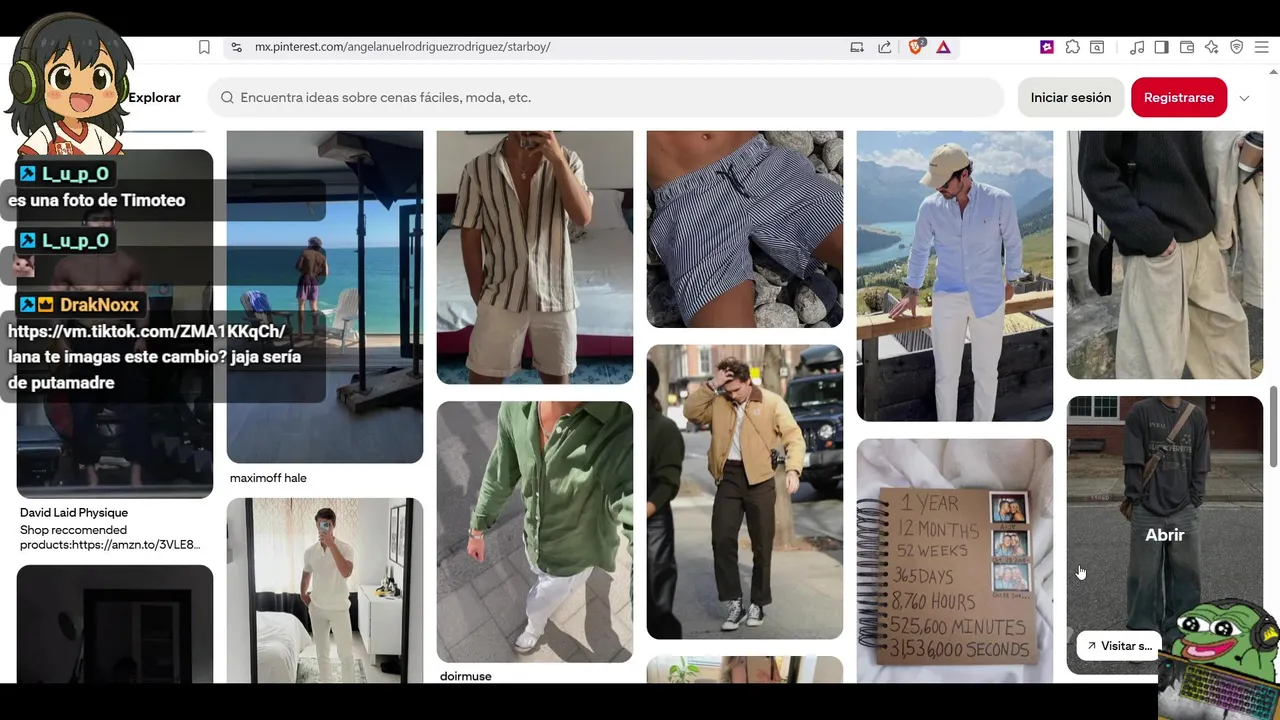
Task: Open the striped blue shorts pin
Action: click(745, 228)
